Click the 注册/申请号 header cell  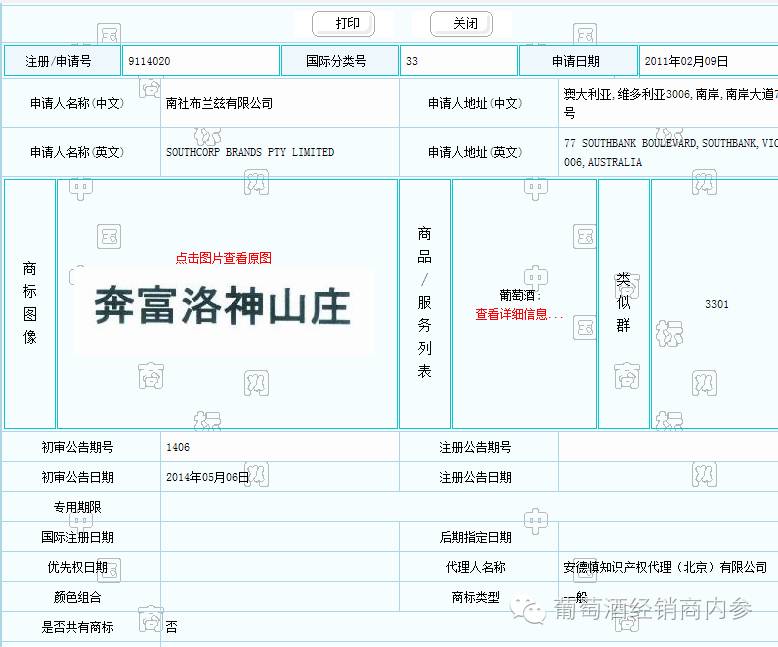tap(62, 61)
